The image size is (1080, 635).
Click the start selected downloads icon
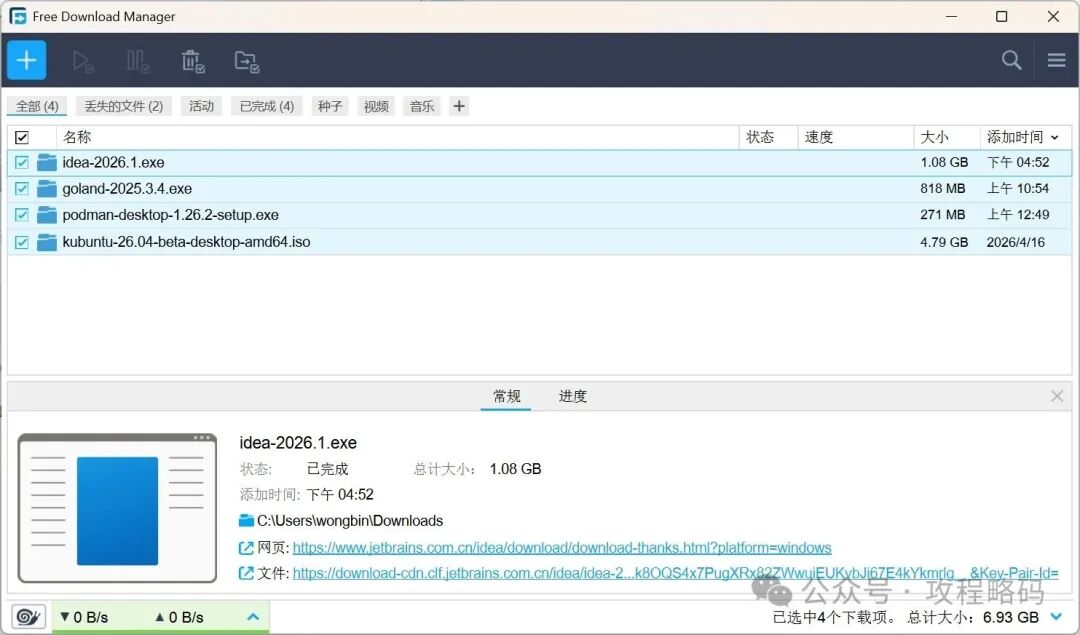(83, 61)
